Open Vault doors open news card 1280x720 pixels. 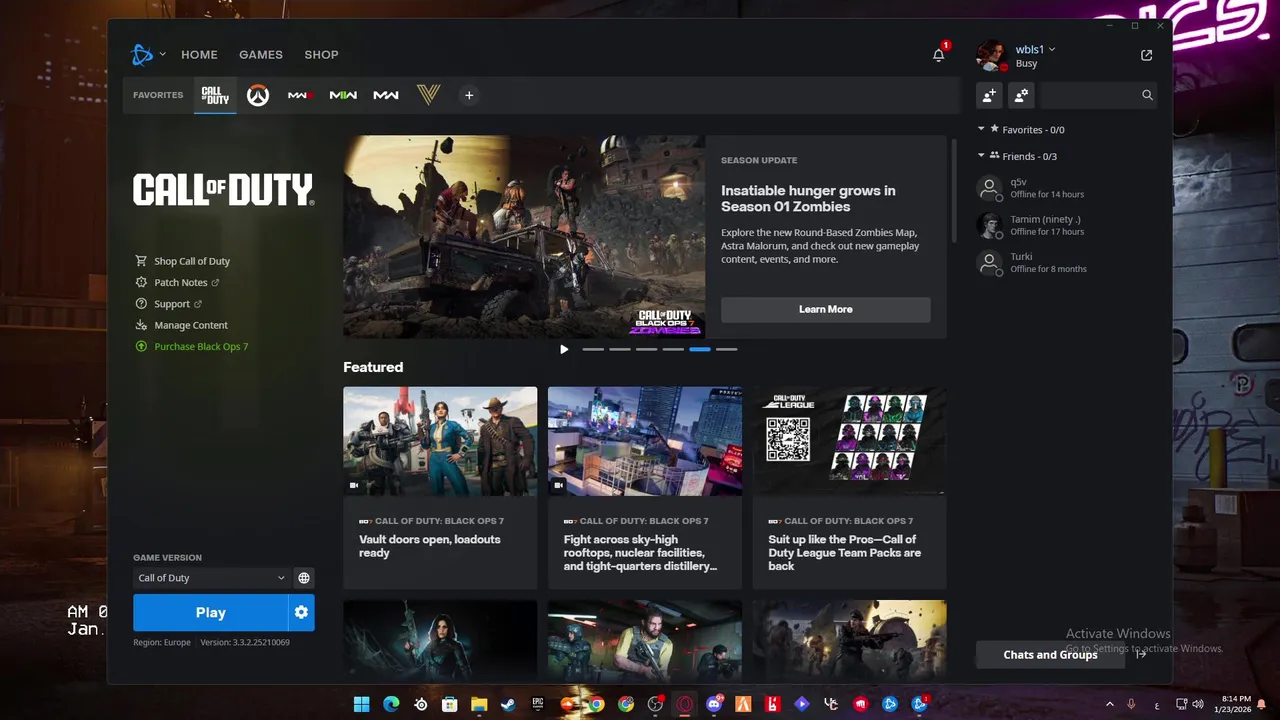pyautogui.click(x=440, y=487)
